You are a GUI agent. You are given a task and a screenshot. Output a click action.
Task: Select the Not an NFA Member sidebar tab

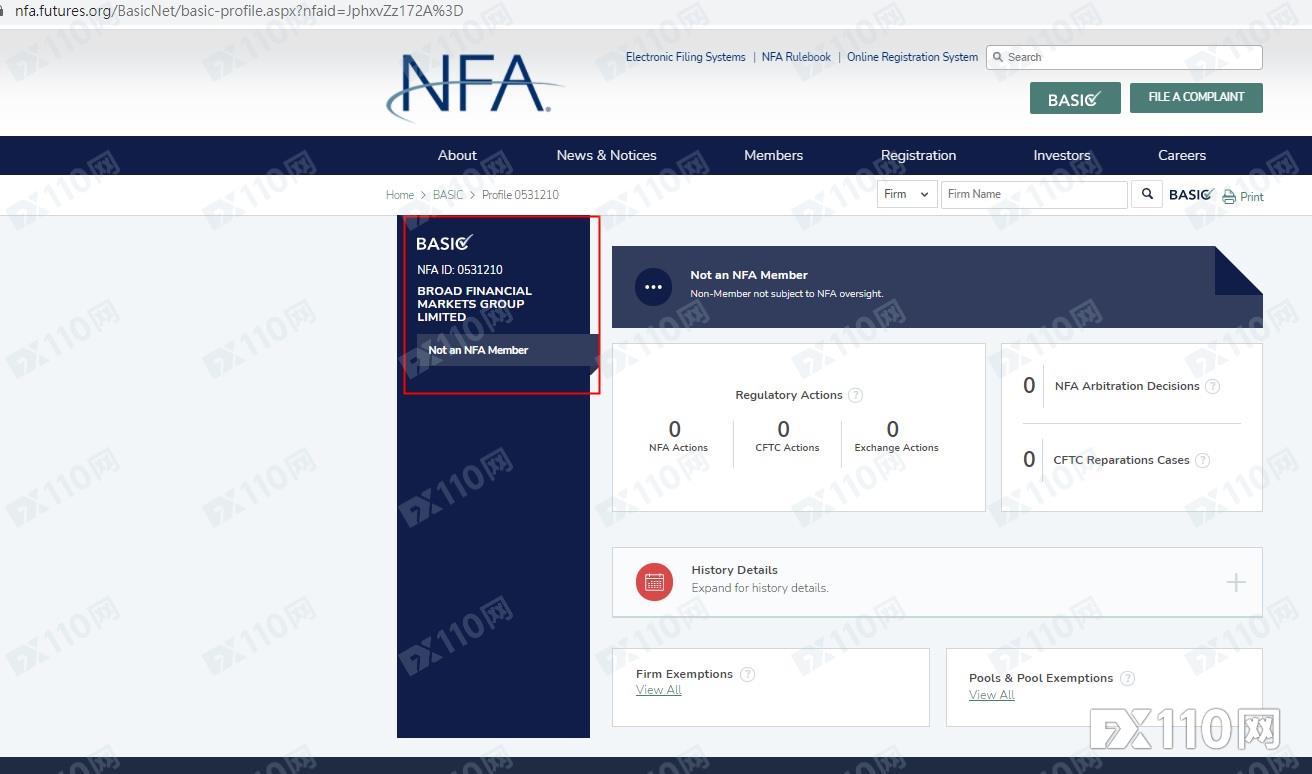pyautogui.click(x=507, y=350)
